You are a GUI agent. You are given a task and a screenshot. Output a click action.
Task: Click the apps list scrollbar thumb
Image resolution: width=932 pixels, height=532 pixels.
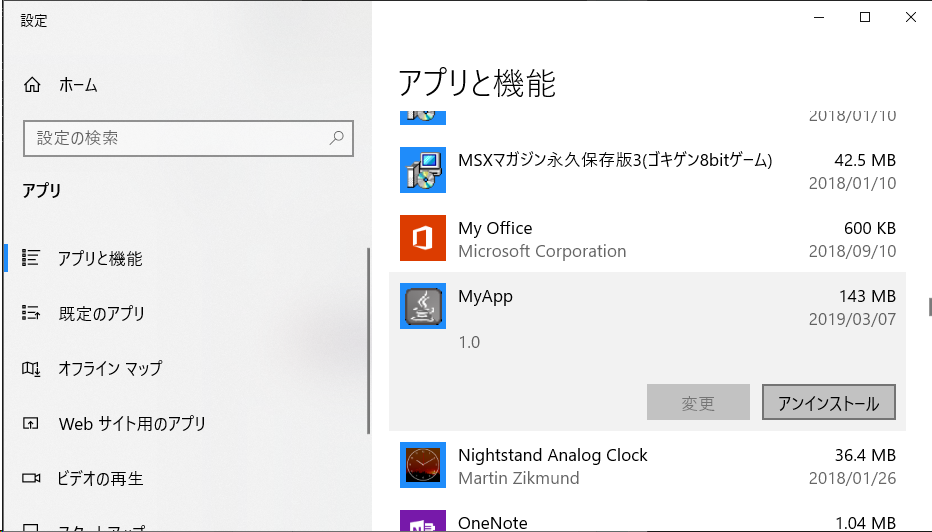930,307
